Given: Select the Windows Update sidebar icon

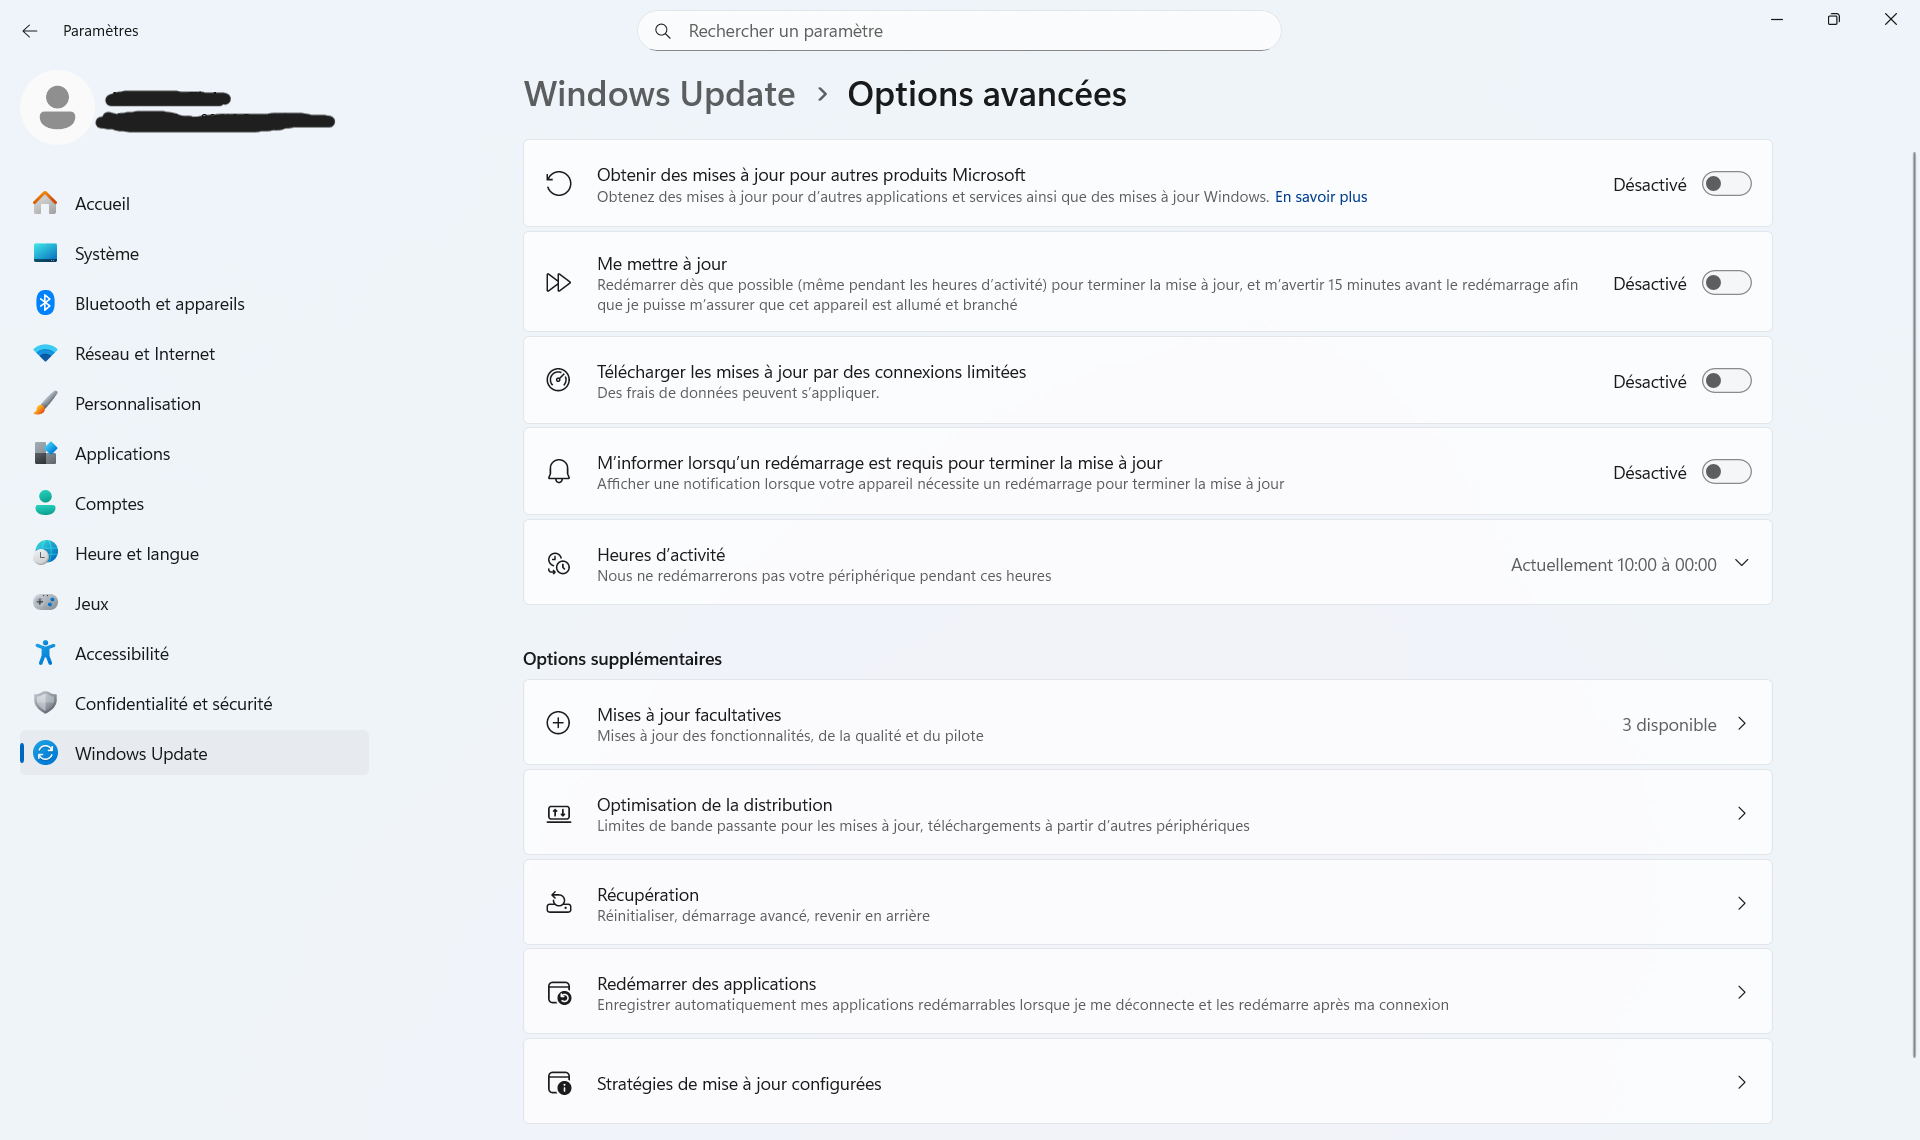Looking at the screenshot, I should tap(46, 753).
